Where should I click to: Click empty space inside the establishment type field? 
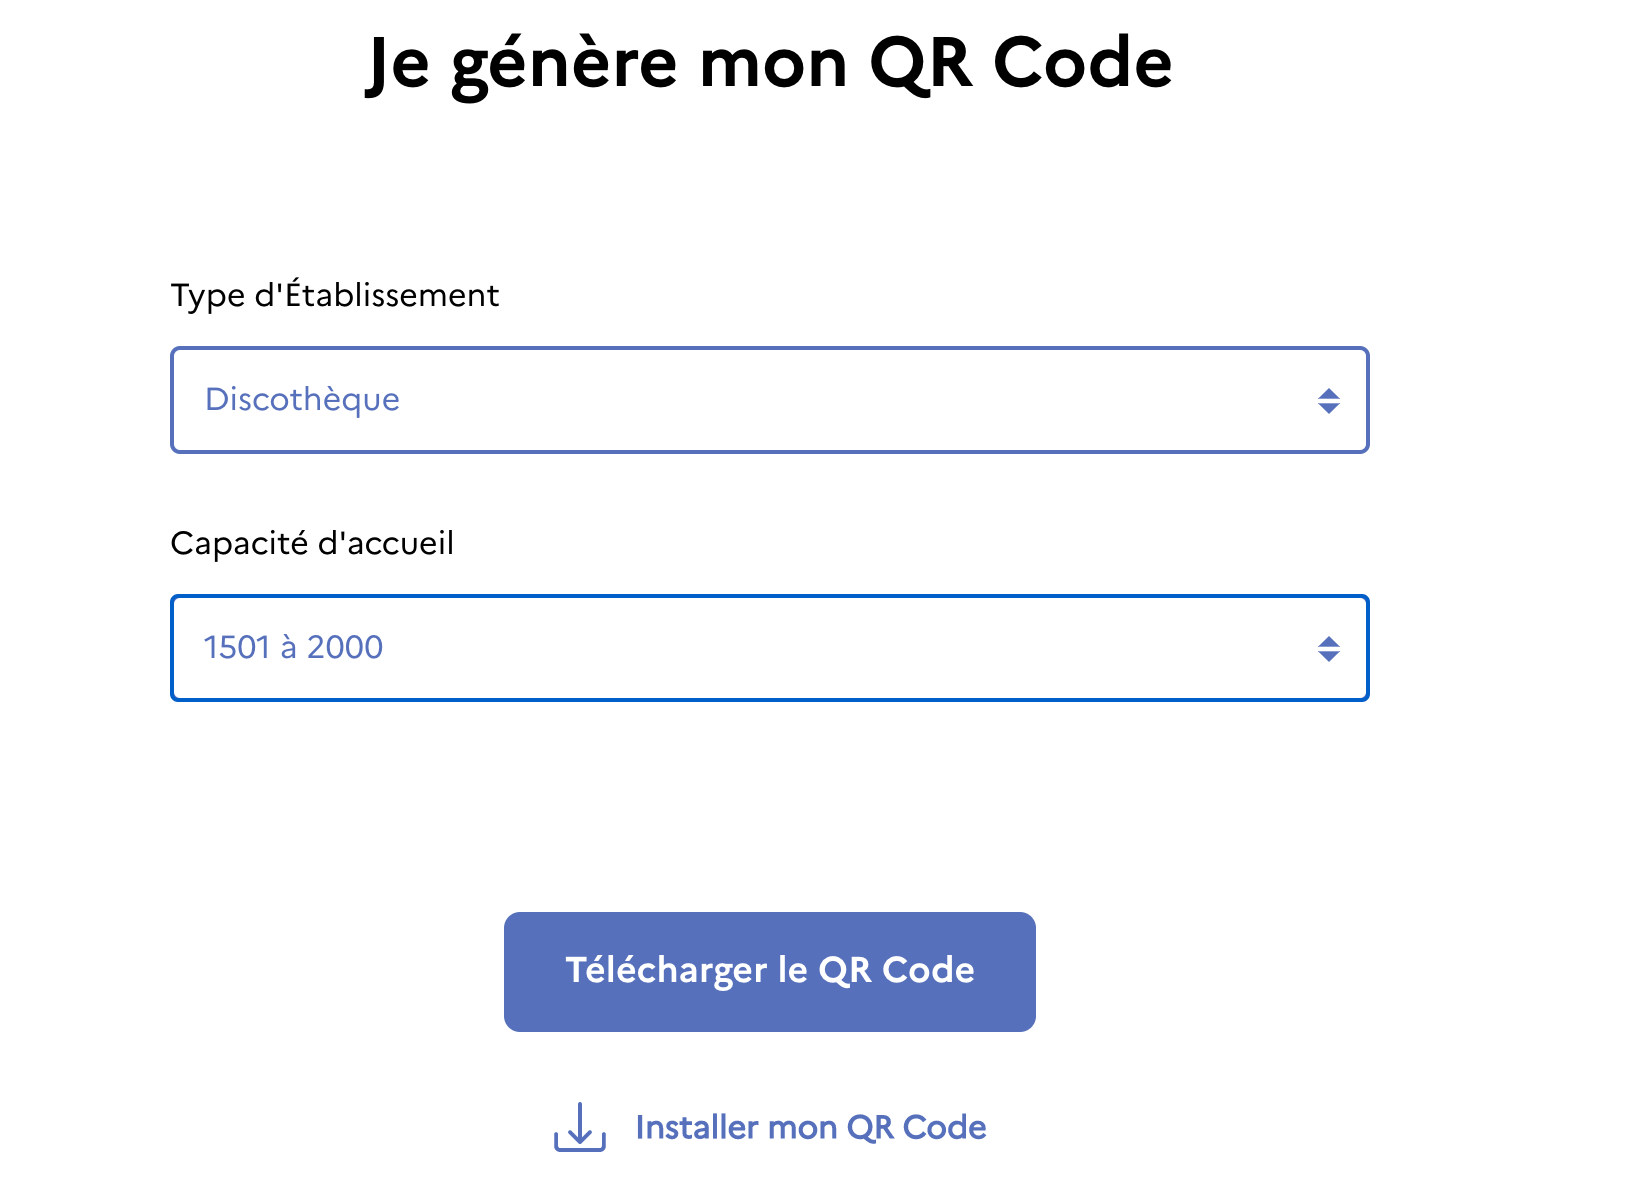click(850, 400)
